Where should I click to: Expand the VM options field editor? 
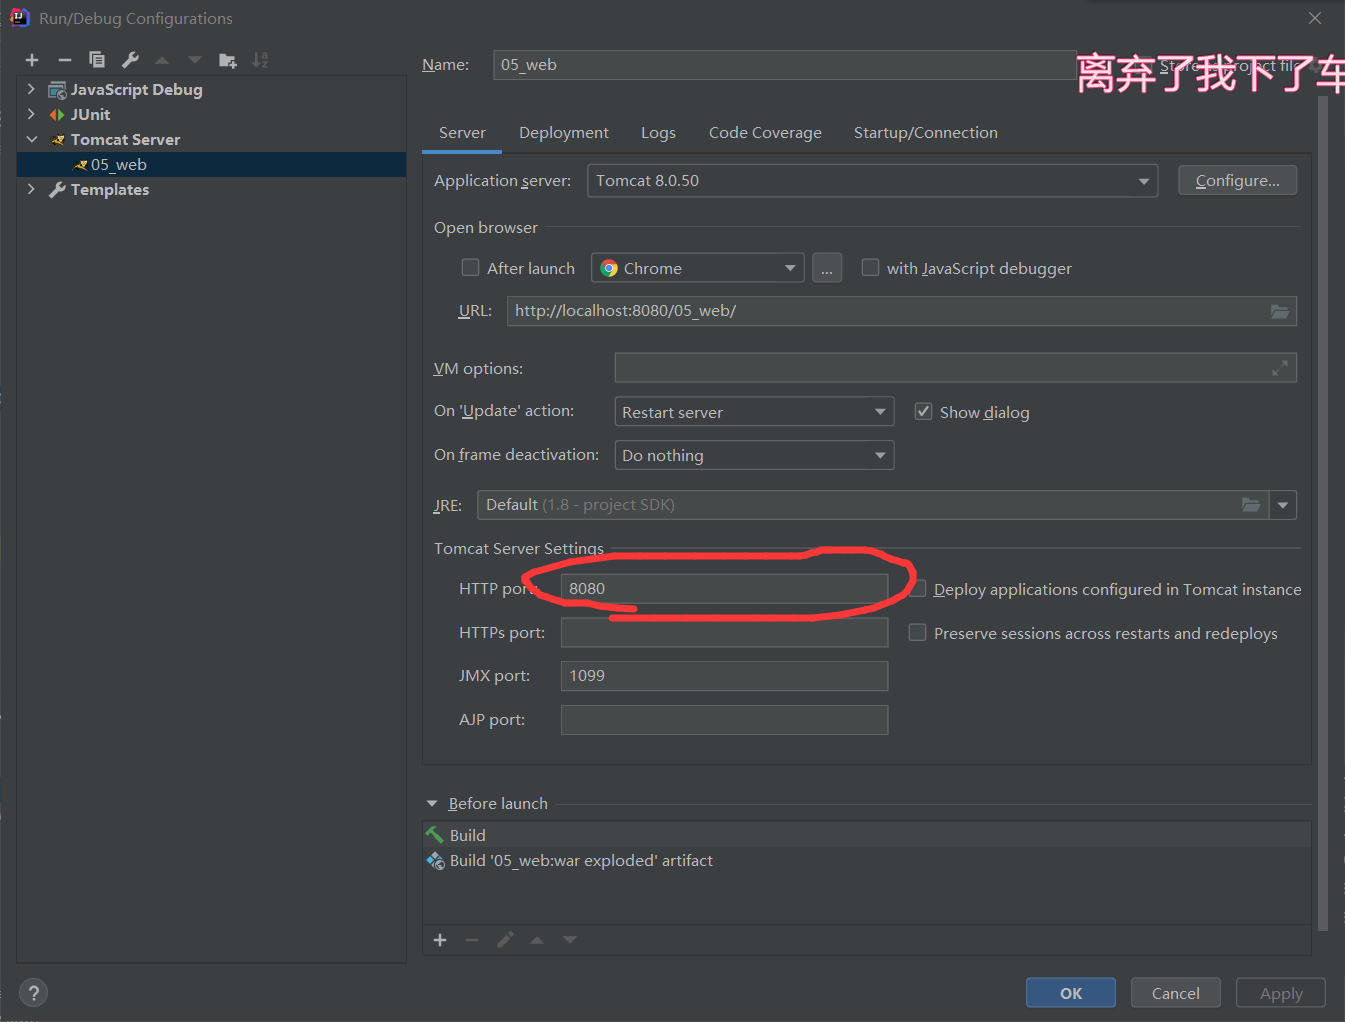(1280, 369)
